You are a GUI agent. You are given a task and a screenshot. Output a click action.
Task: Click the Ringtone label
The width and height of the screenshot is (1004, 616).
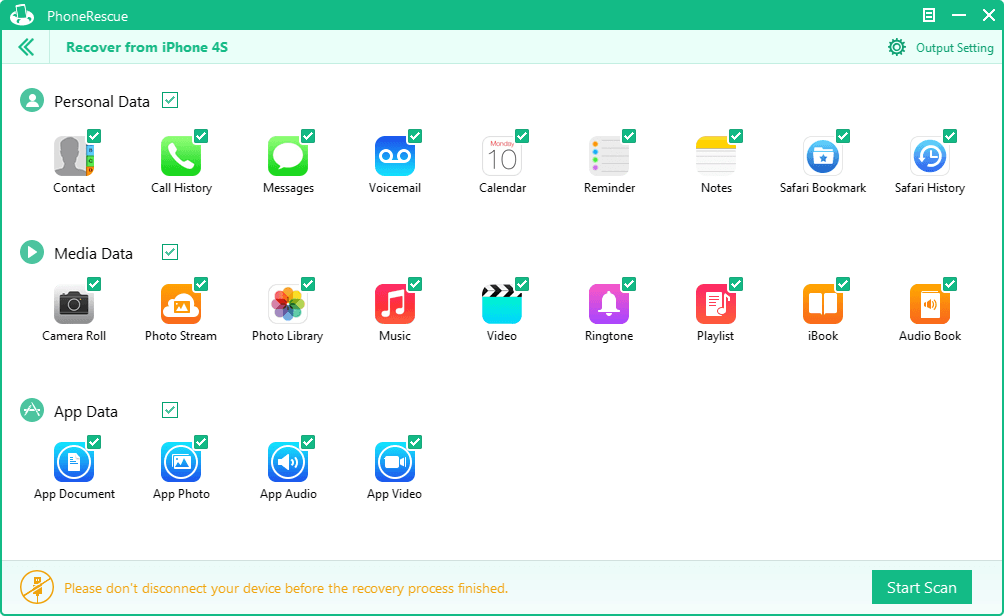point(608,336)
